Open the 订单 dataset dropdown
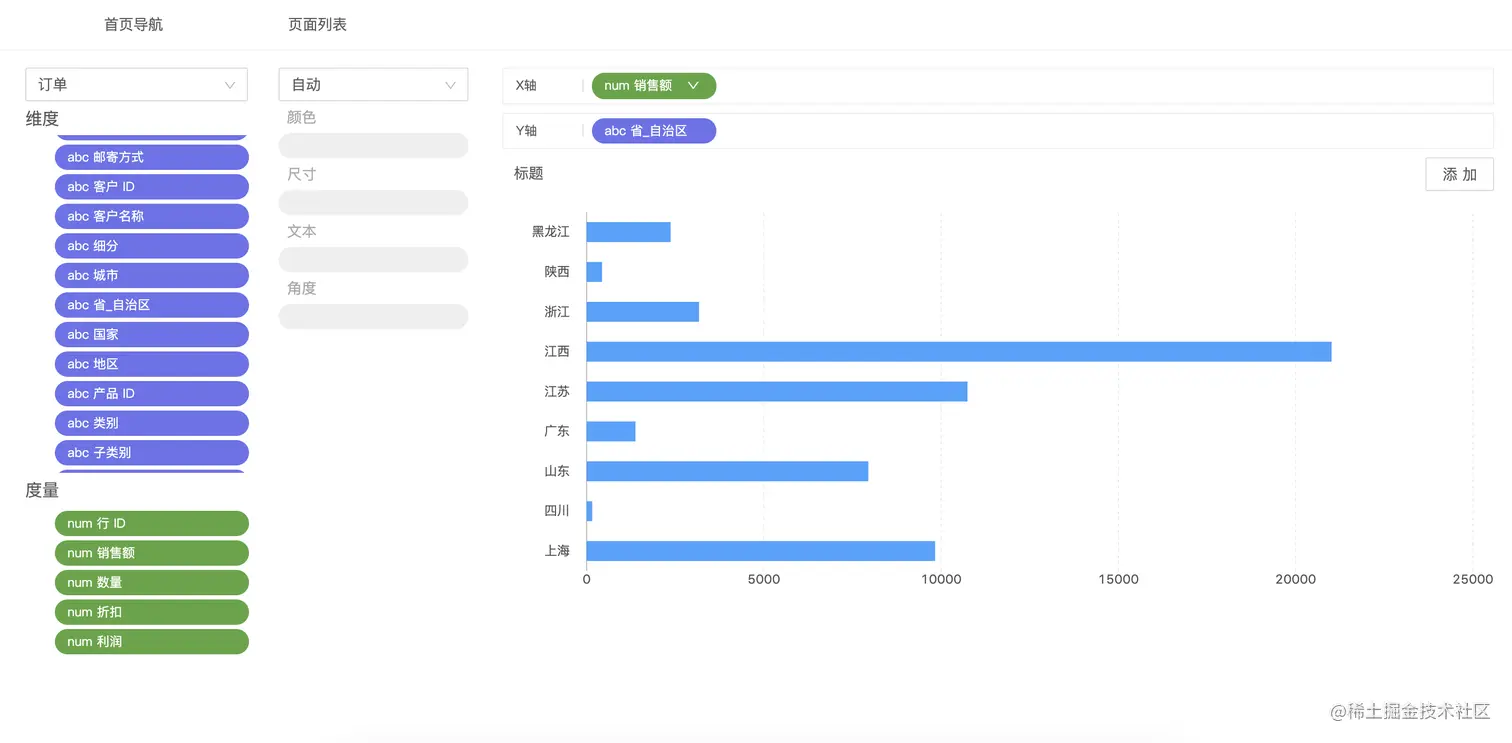The height and width of the screenshot is (743, 1512). click(136, 85)
